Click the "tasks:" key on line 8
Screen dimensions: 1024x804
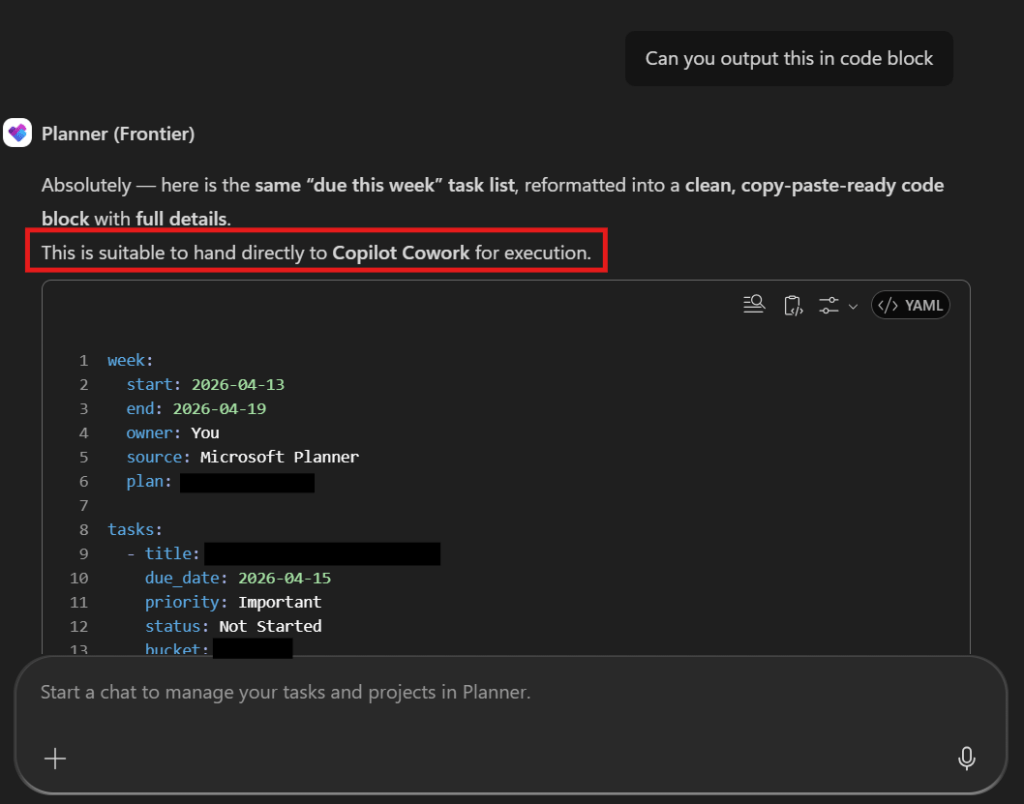135,530
